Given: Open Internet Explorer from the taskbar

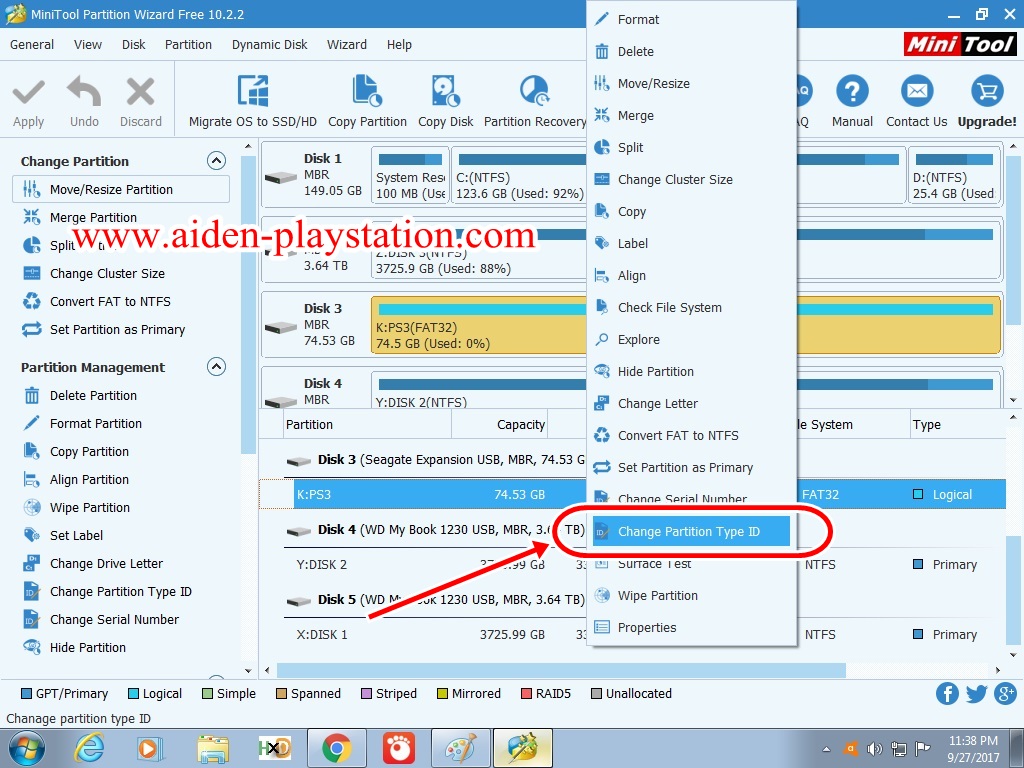Looking at the screenshot, I should pyautogui.click(x=88, y=748).
